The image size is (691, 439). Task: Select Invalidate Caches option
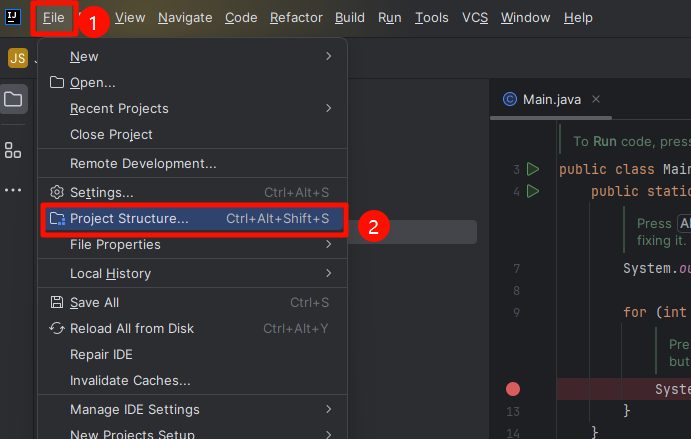point(130,380)
